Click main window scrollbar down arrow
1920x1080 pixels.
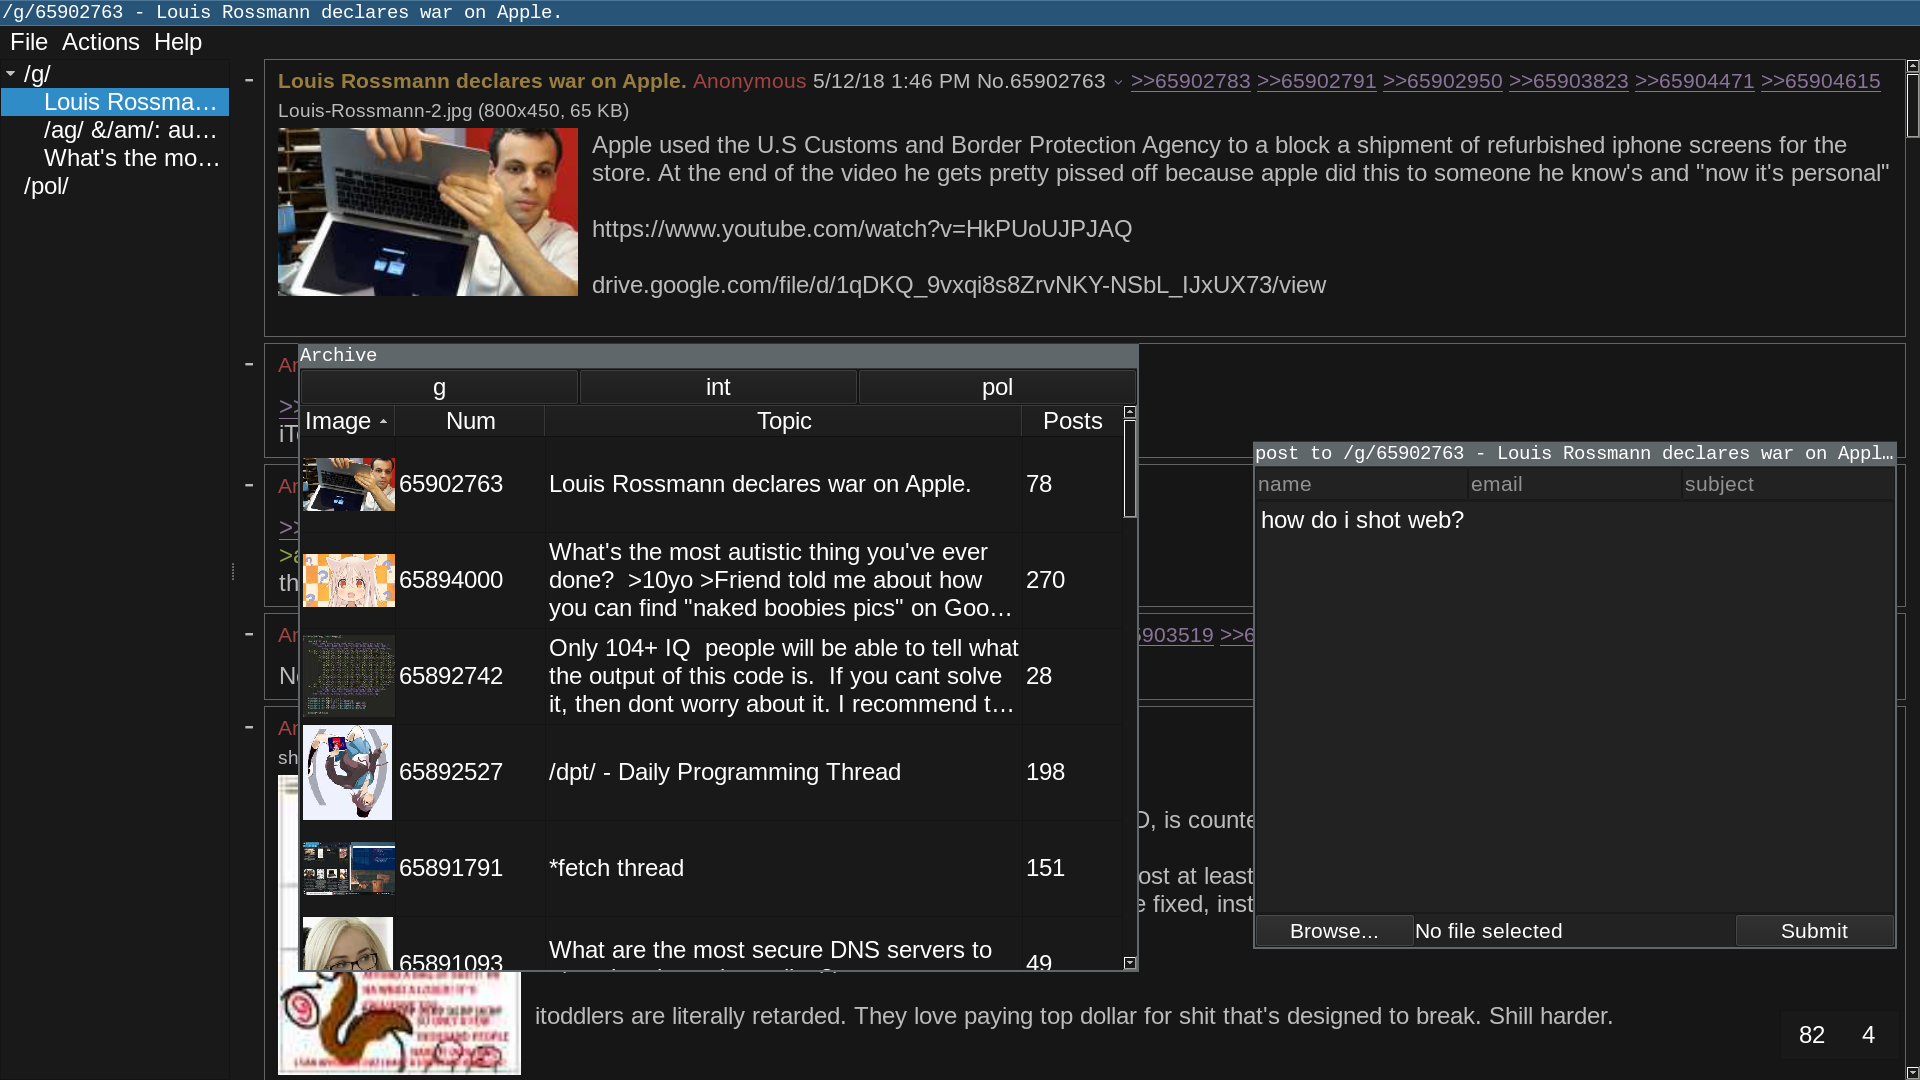tap(1912, 1073)
